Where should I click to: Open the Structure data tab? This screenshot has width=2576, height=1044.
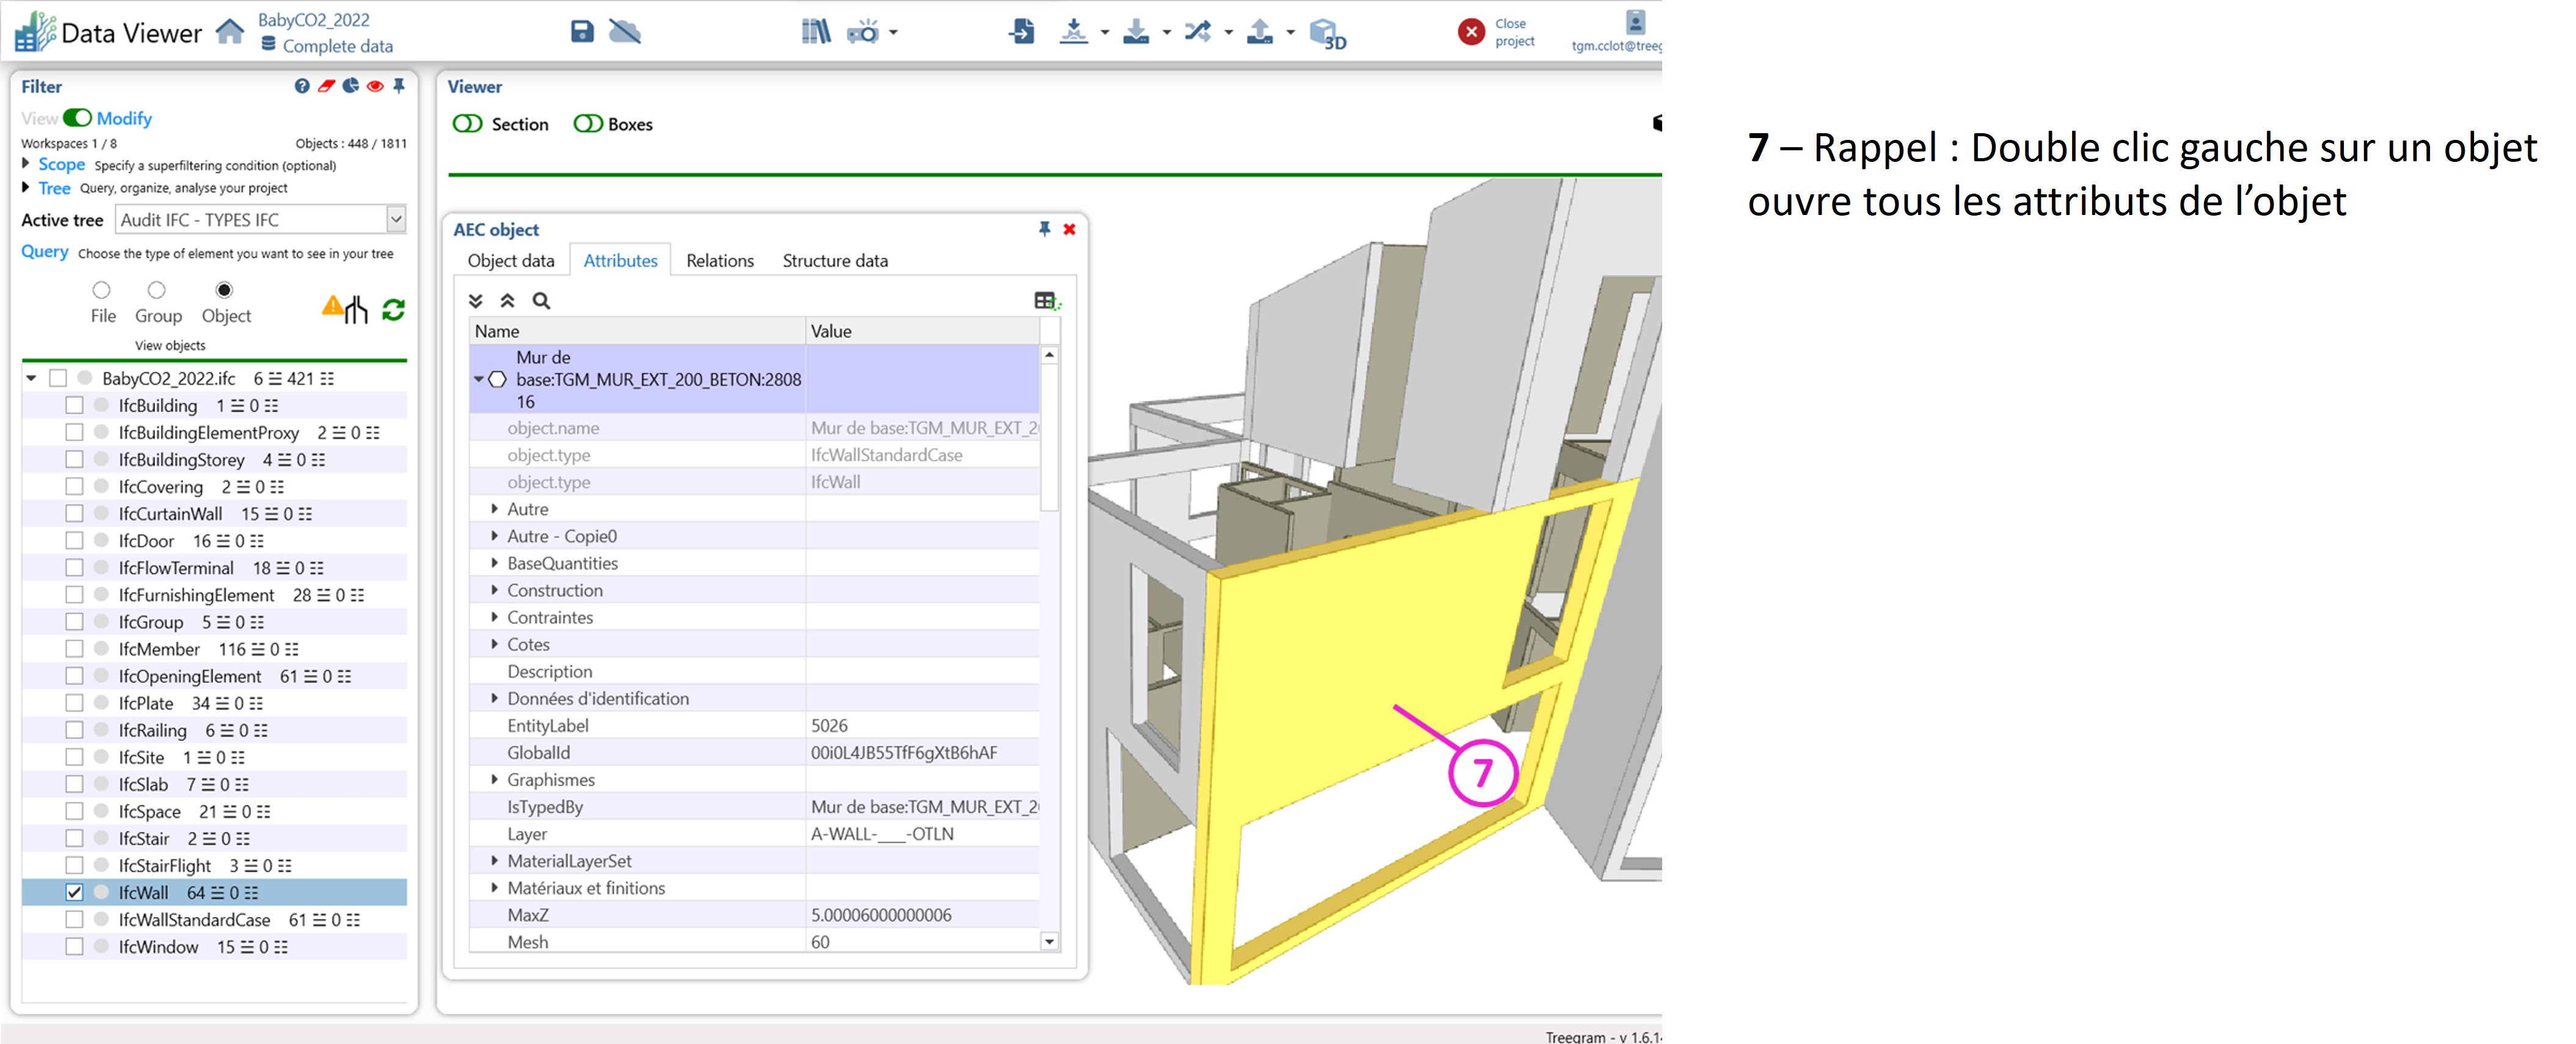834,261
